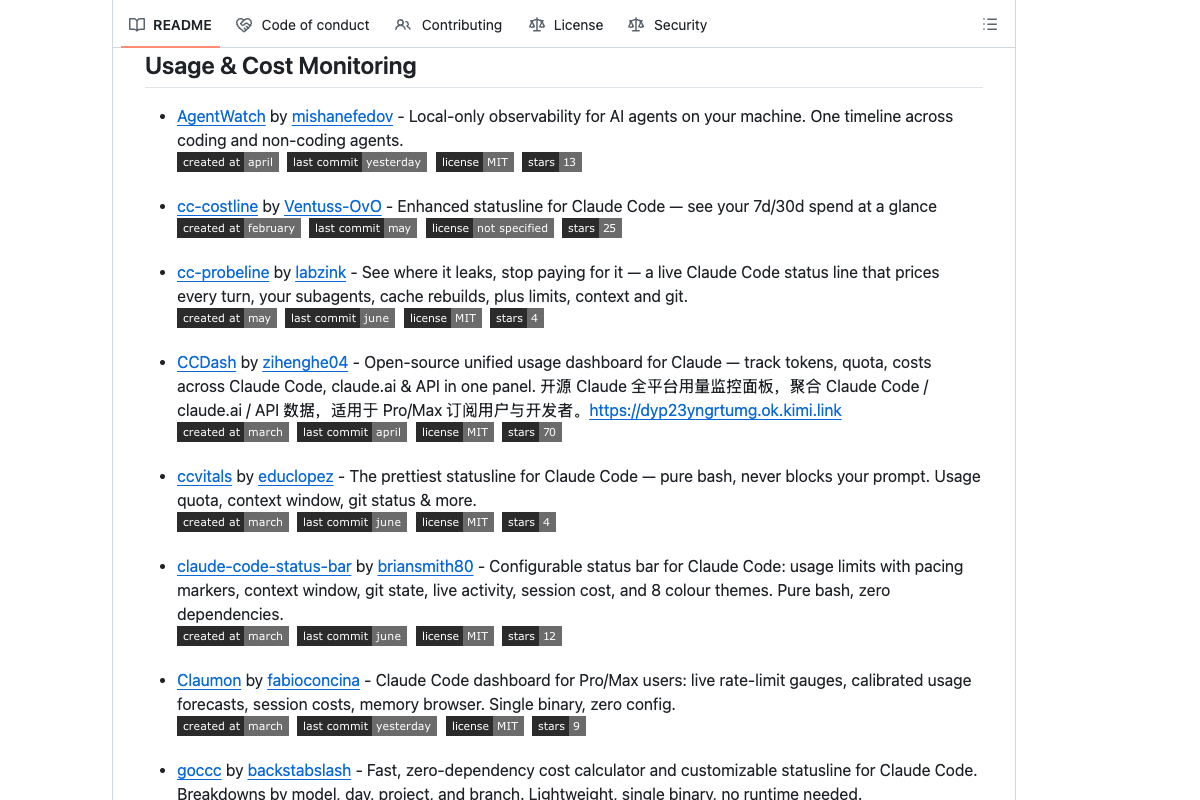Click CCDash 'stars 70' badge

point(532,432)
